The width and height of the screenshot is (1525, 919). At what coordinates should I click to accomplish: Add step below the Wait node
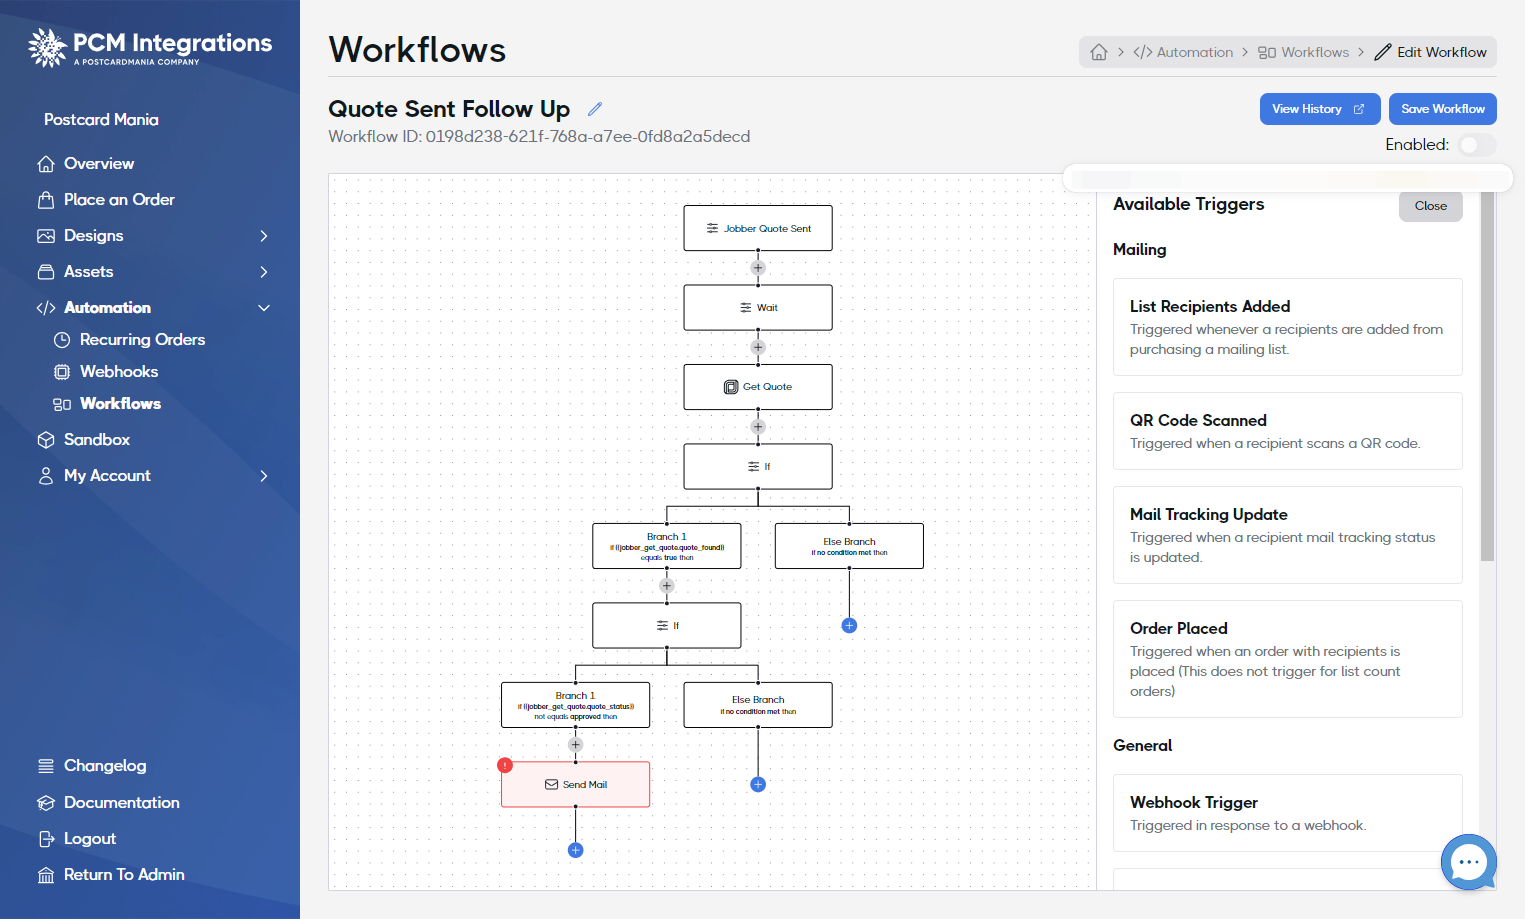758,347
